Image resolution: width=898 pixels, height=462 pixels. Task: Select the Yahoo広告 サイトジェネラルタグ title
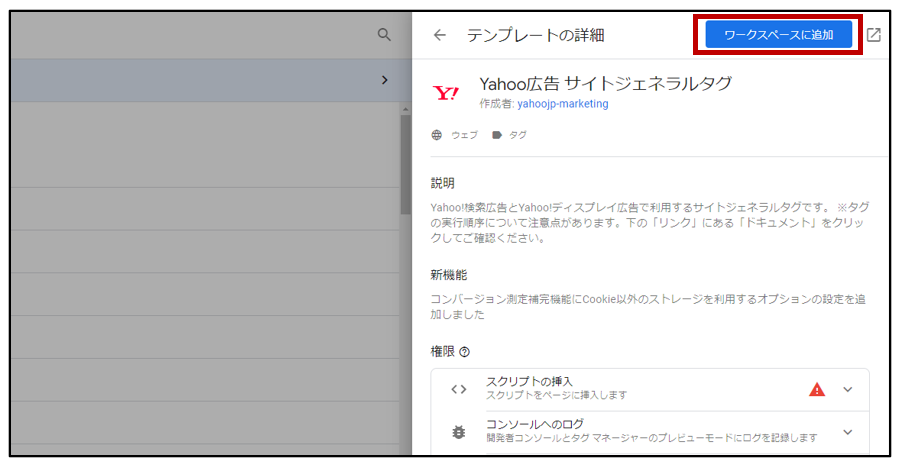pos(605,84)
